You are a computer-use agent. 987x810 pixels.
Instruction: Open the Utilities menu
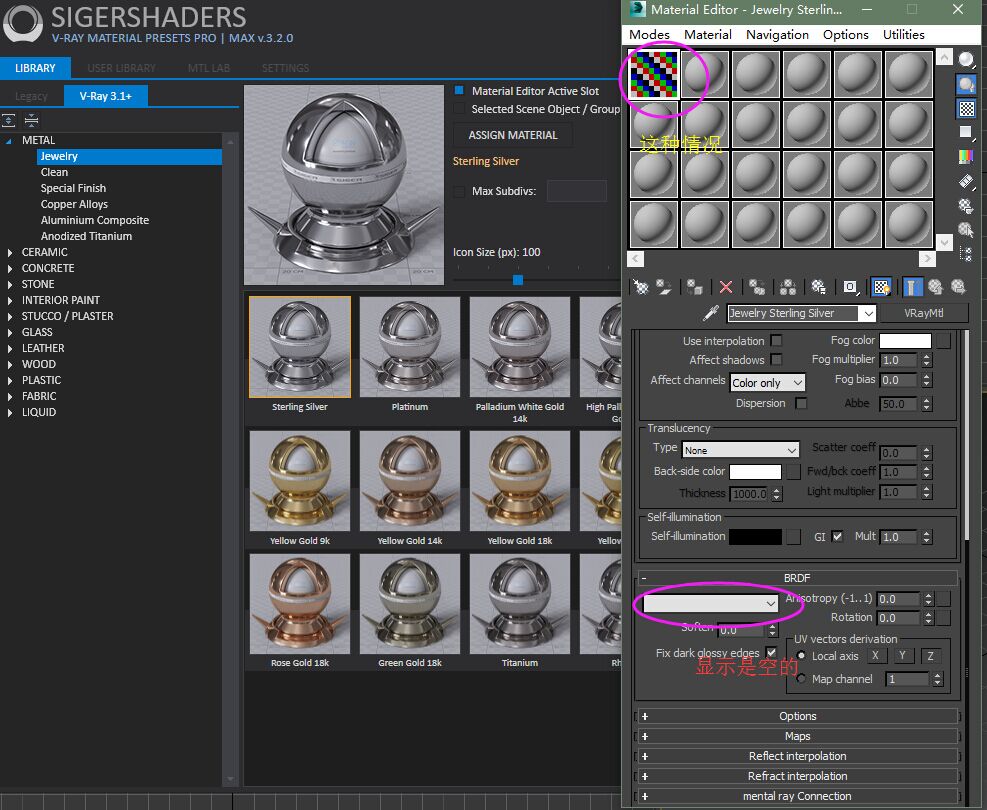903,35
